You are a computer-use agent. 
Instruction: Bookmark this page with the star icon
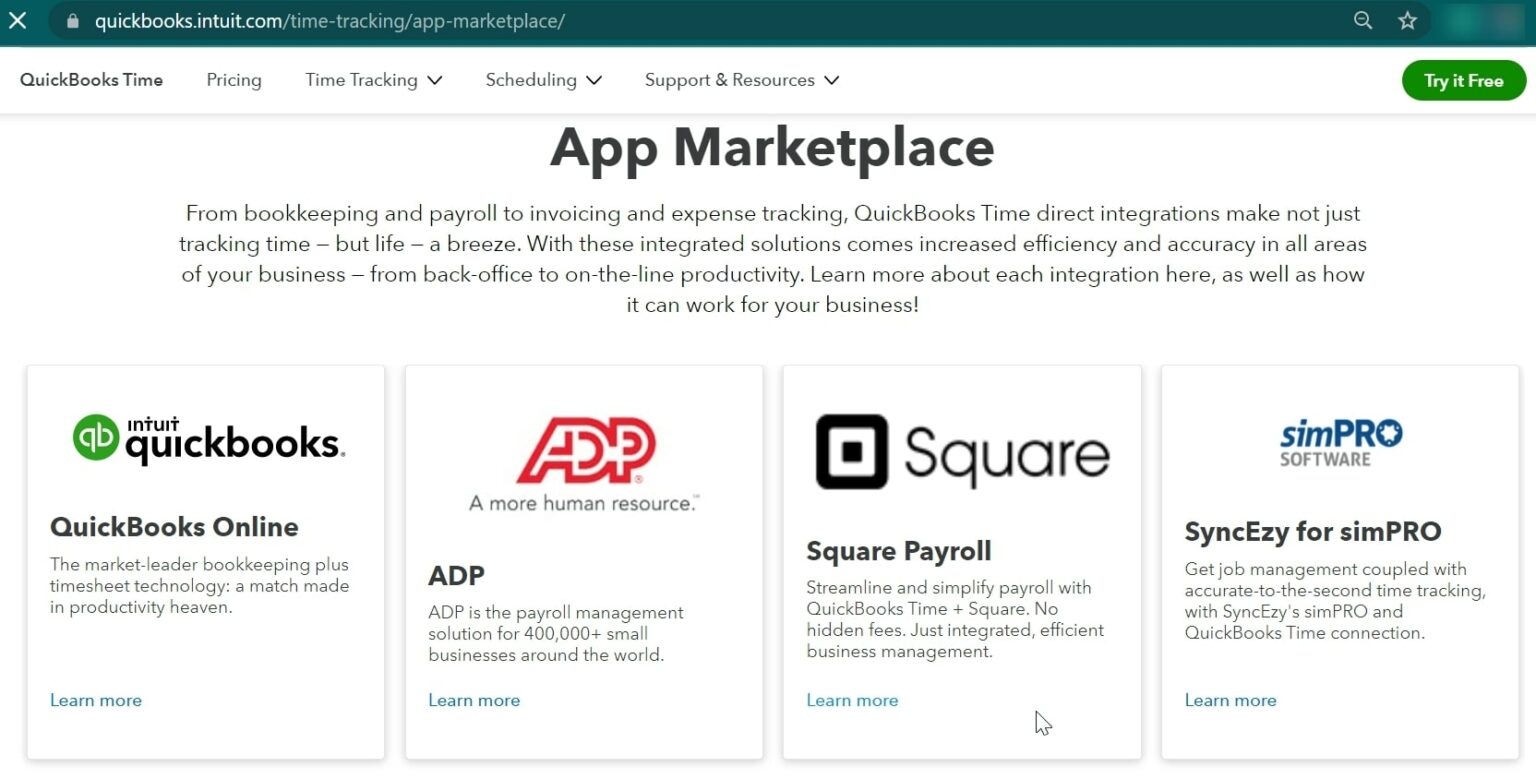click(1408, 20)
